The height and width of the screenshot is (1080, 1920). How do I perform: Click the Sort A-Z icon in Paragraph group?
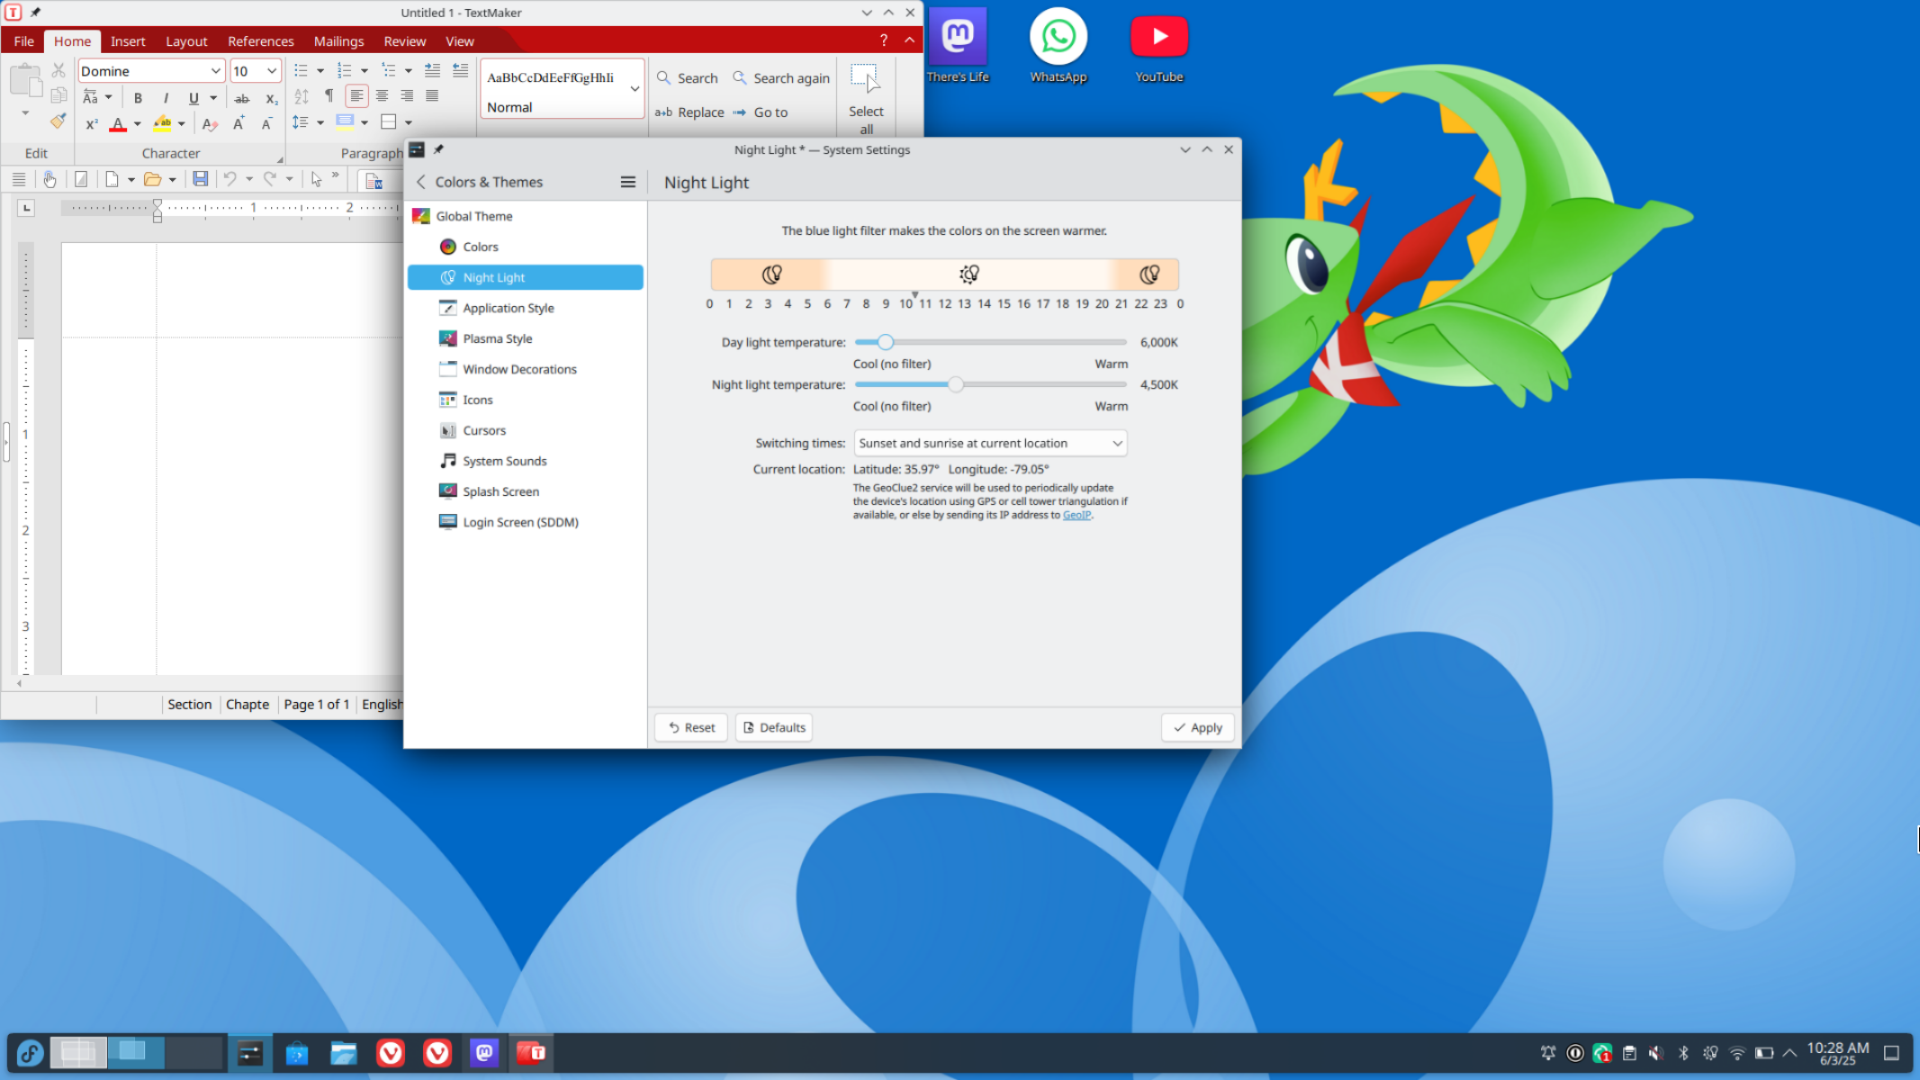point(302,96)
